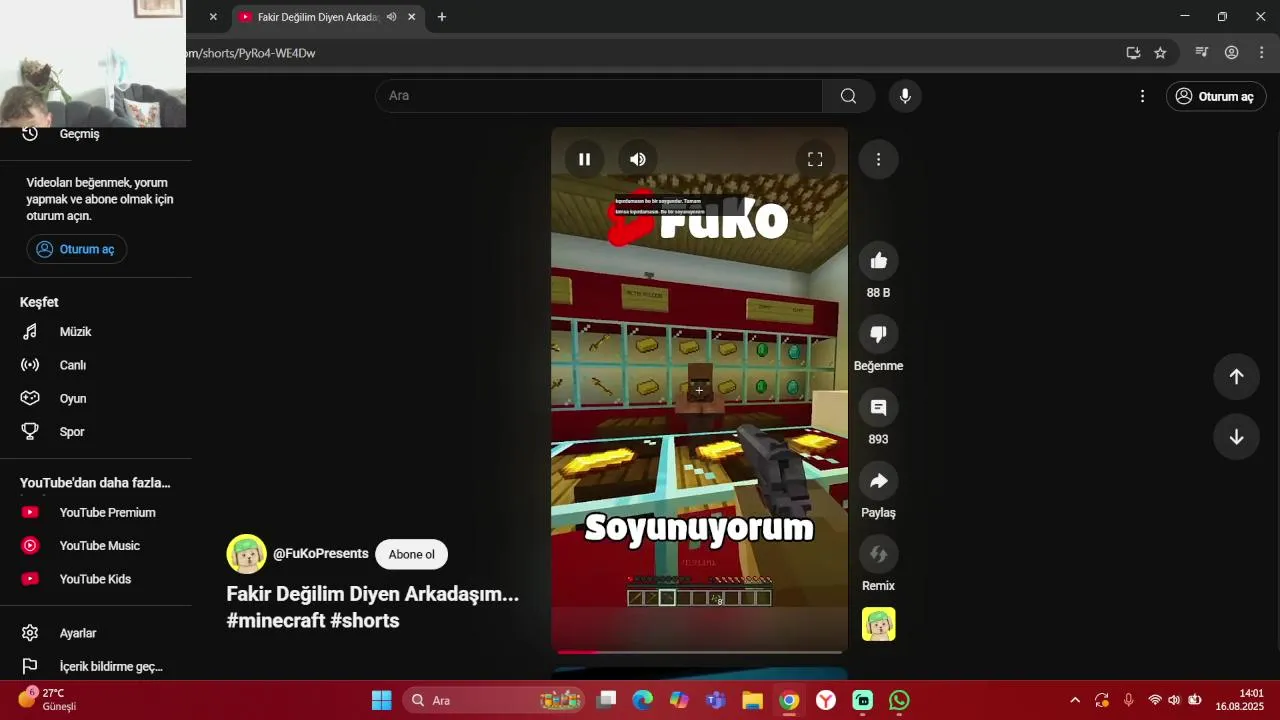Open the Windows Start menu

tap(382, 700)
